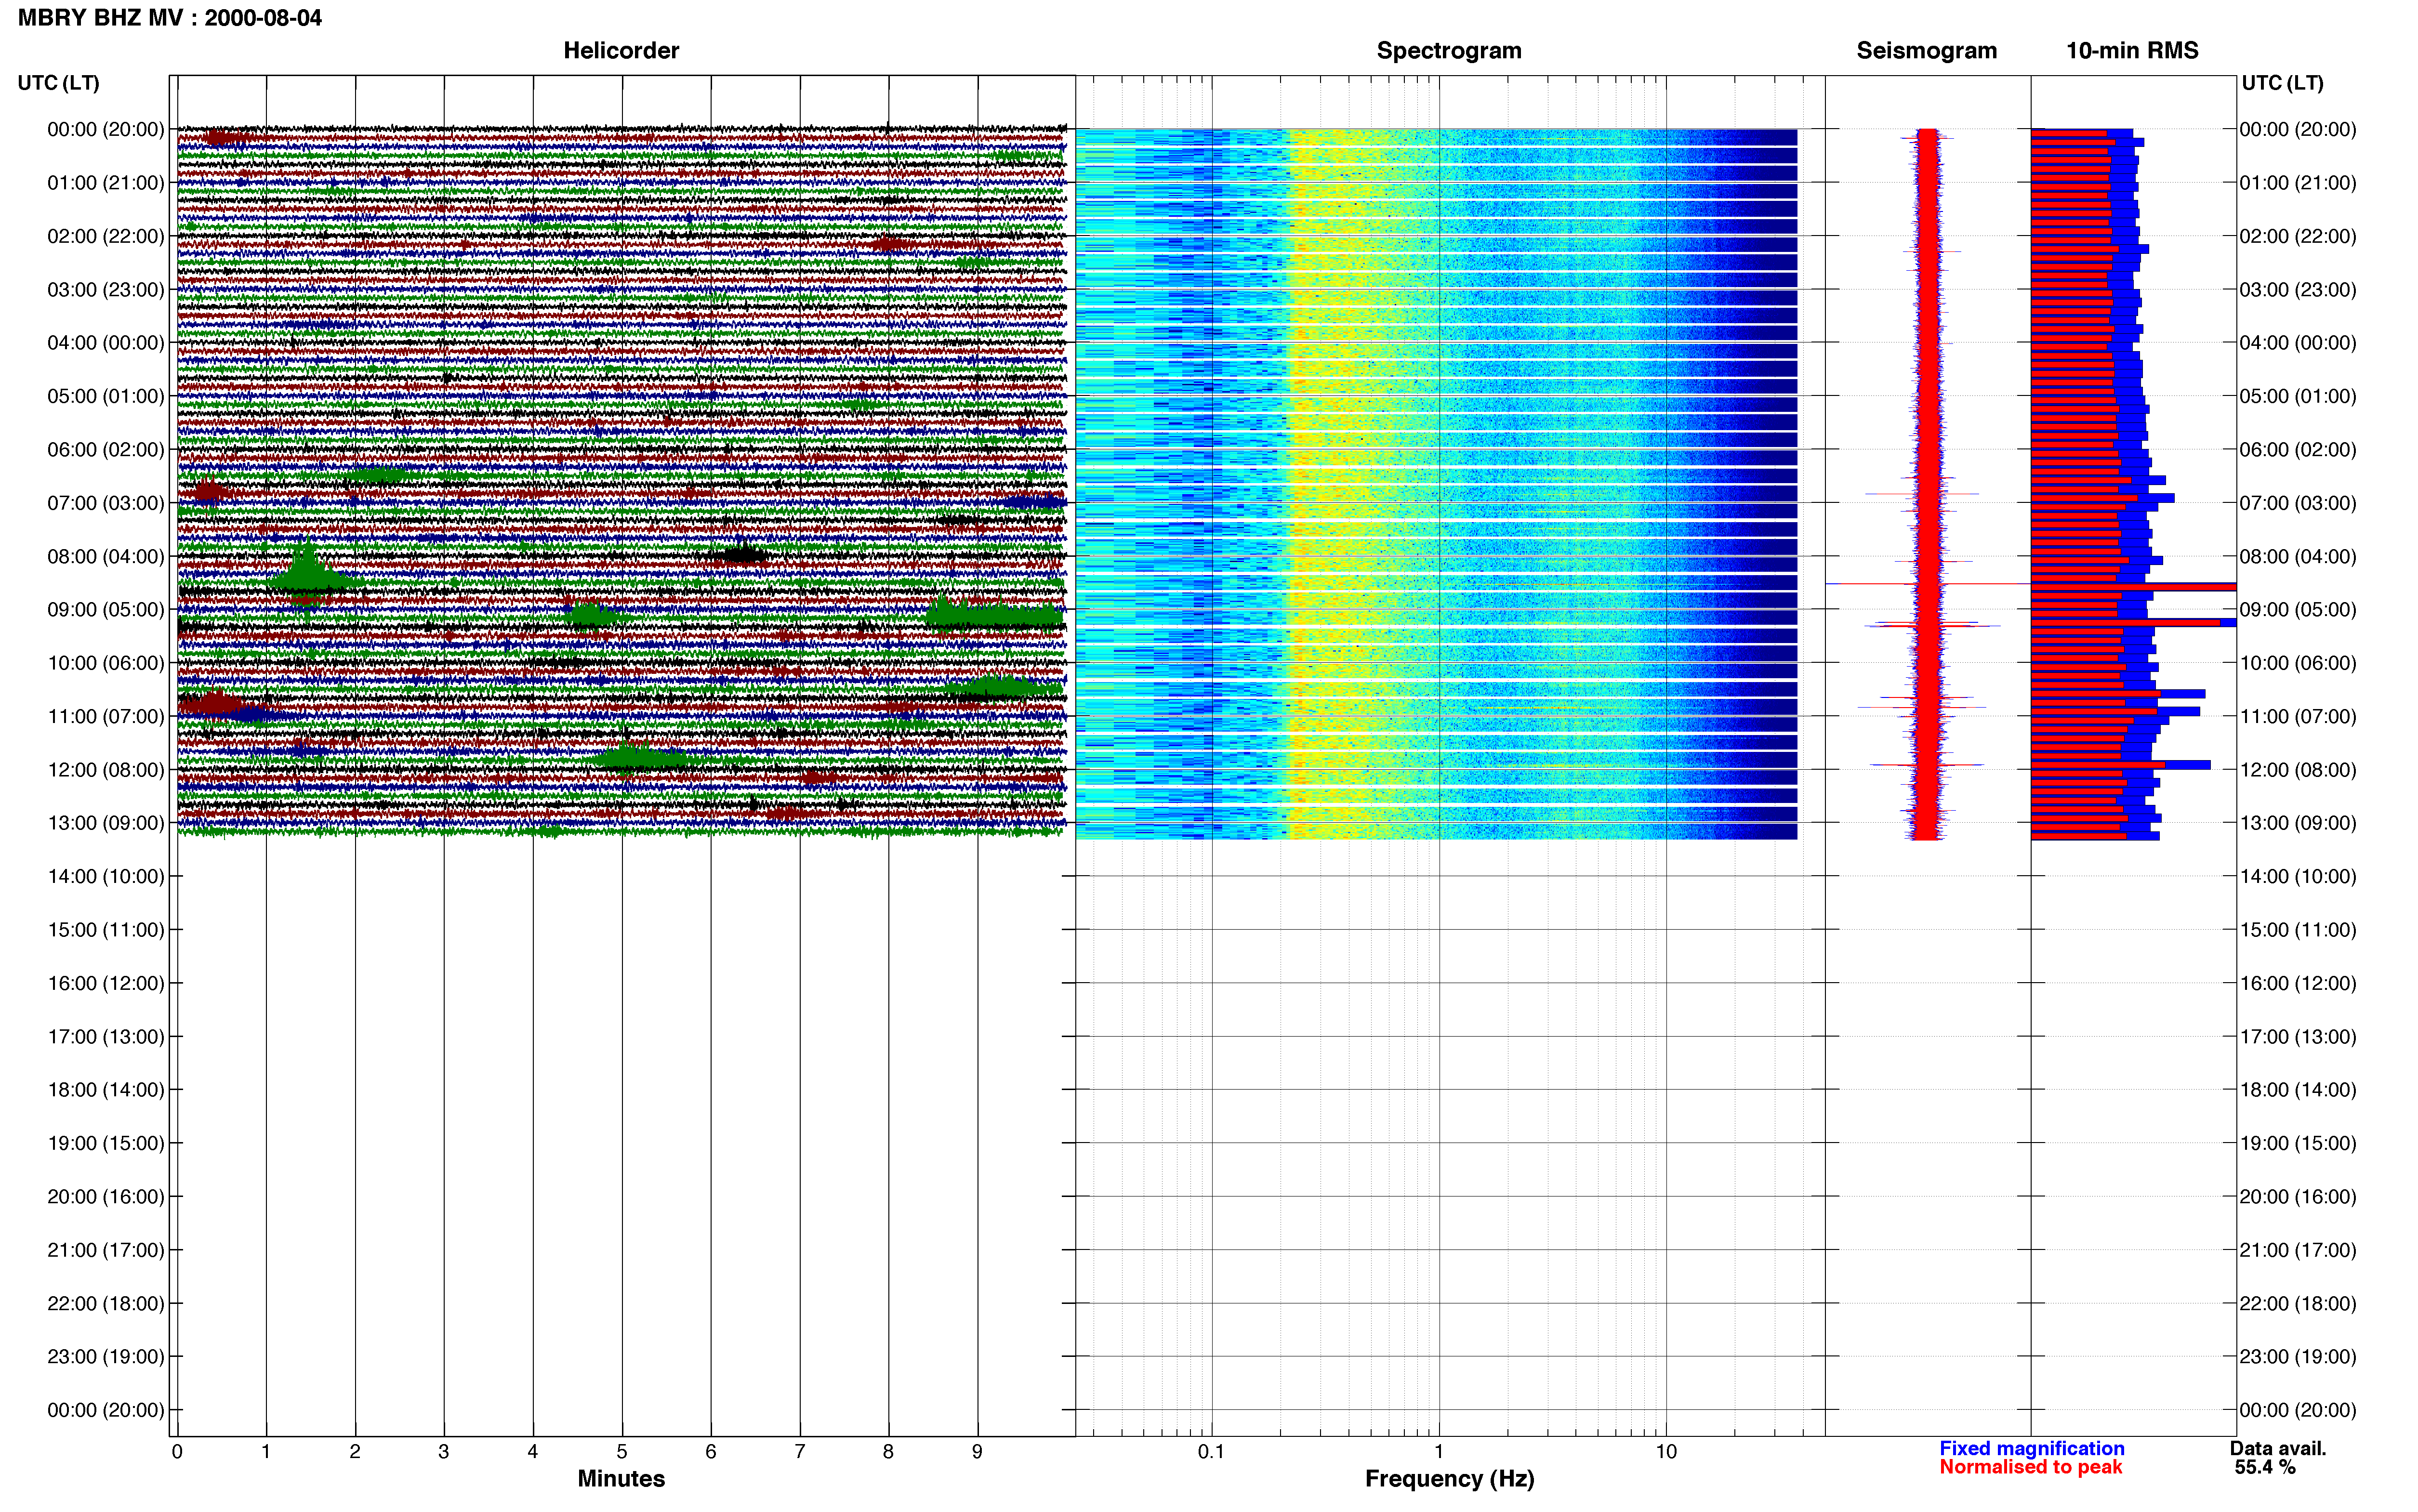Click the 0.1 frequency tick label
This screenshot has height=1512, width=2418.
coord(1211,1451)
